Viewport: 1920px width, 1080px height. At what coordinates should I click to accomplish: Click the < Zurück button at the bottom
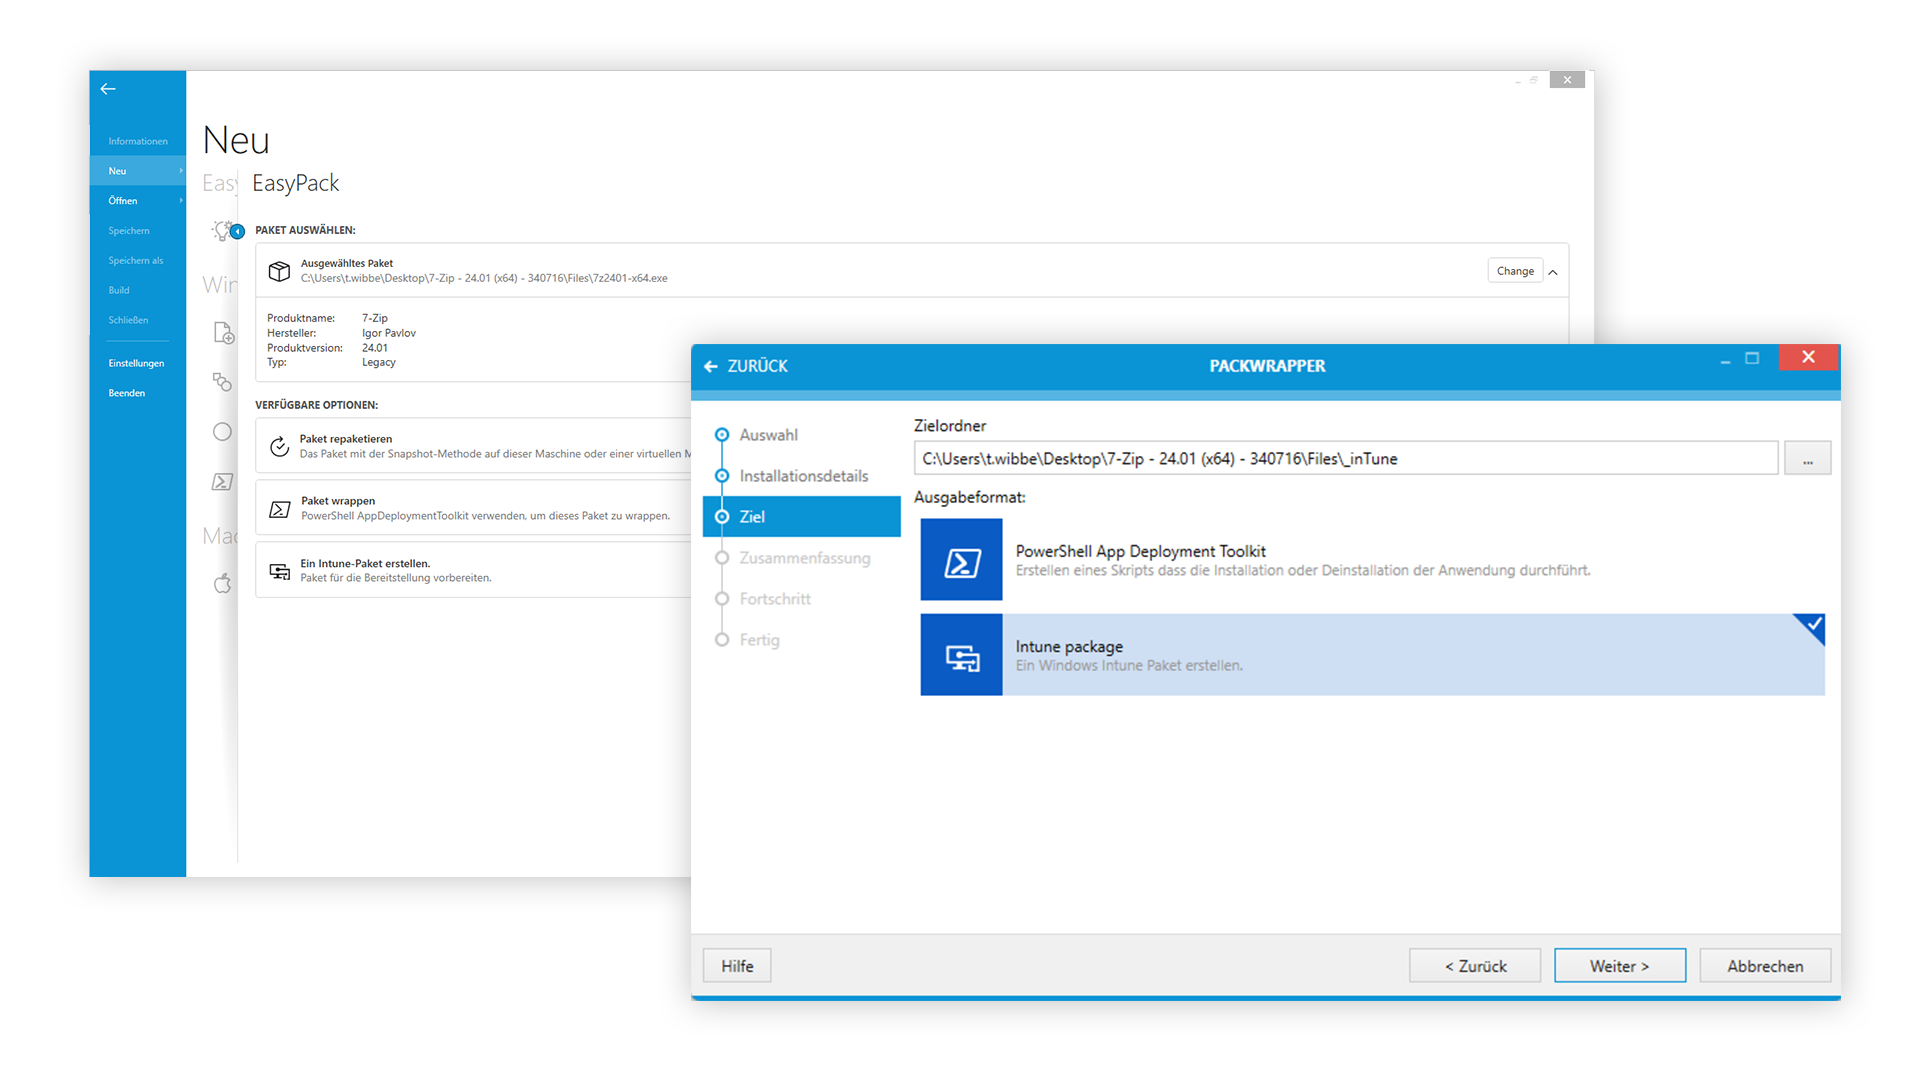click(x=1475, y=966)
